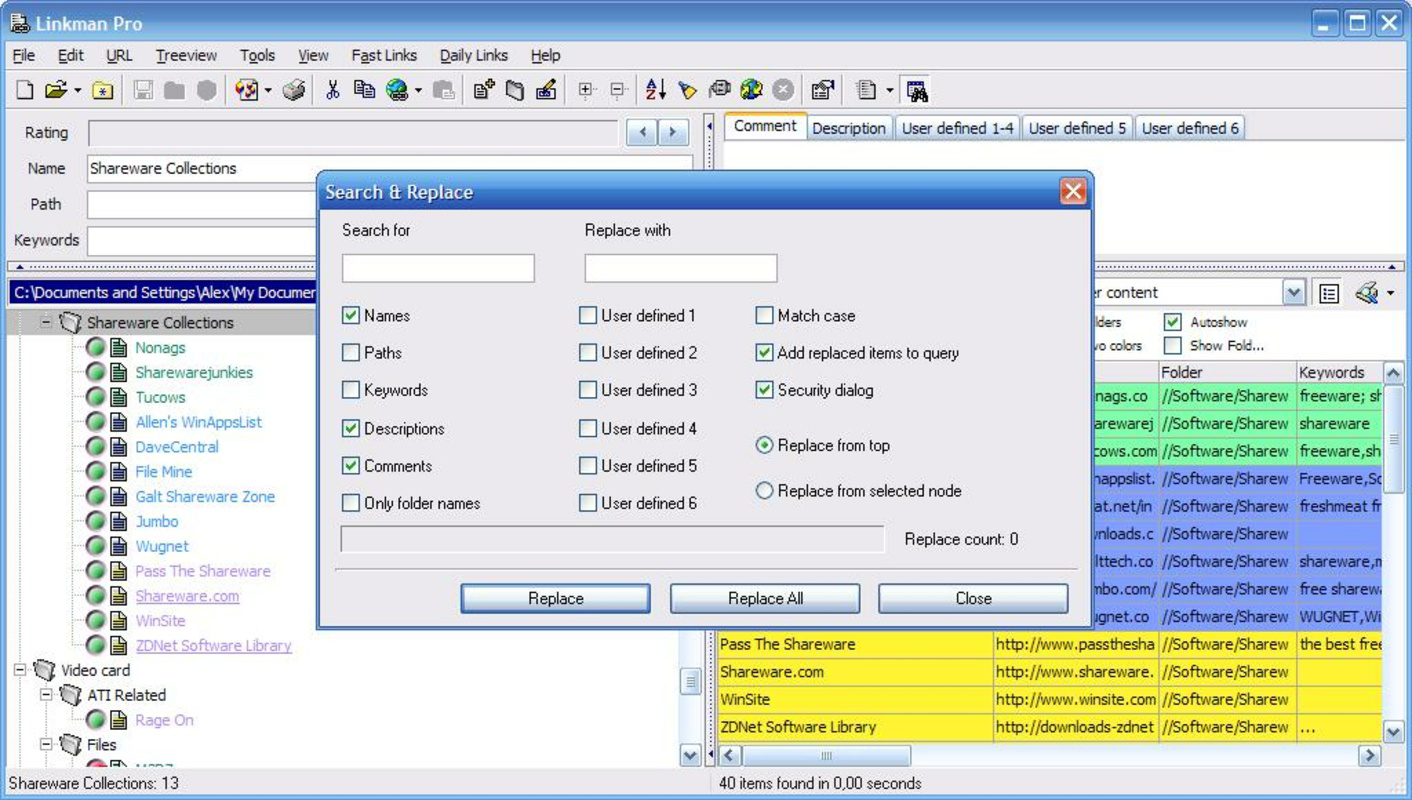Click the tree vertical scrollbar thumb
This screenshot has width=1412, height=800.
[690, 681]
